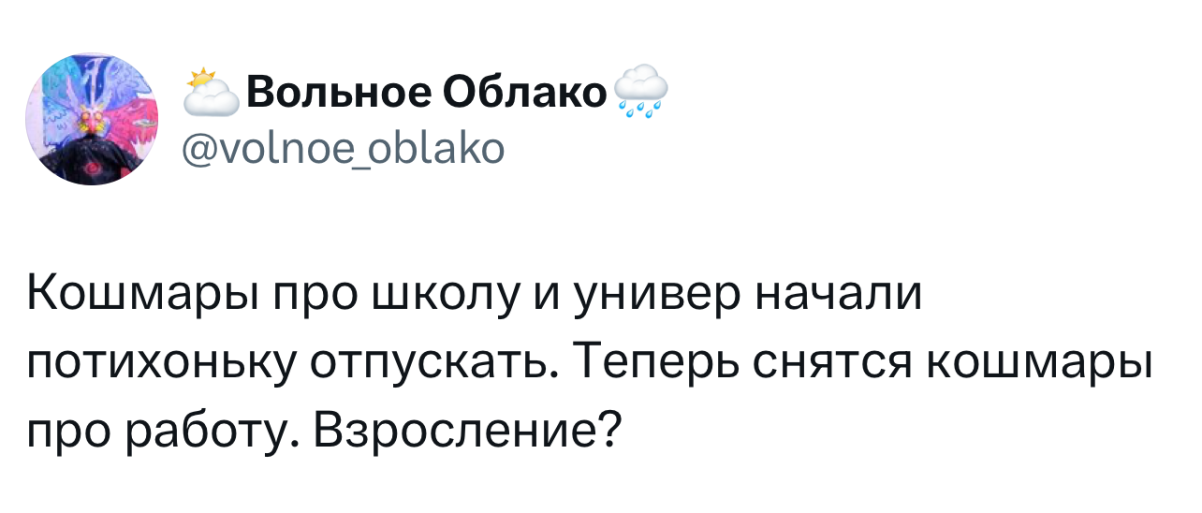1202x513 pixels.
Task: Open the Вольное Облако display name link
Action: [x=426, y=93]
